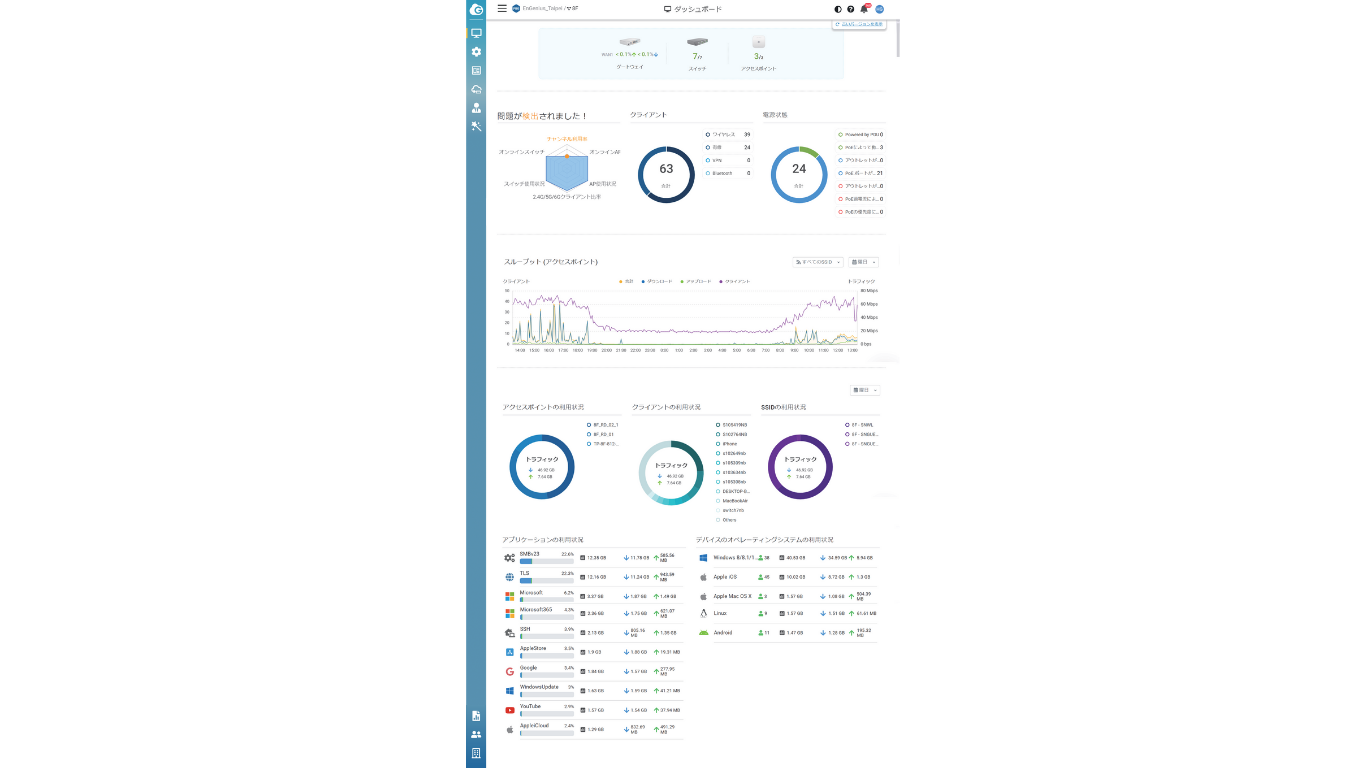1366x768 pixels.
Task: Open the notifications bell icon
Action: (x=862, y=9)
